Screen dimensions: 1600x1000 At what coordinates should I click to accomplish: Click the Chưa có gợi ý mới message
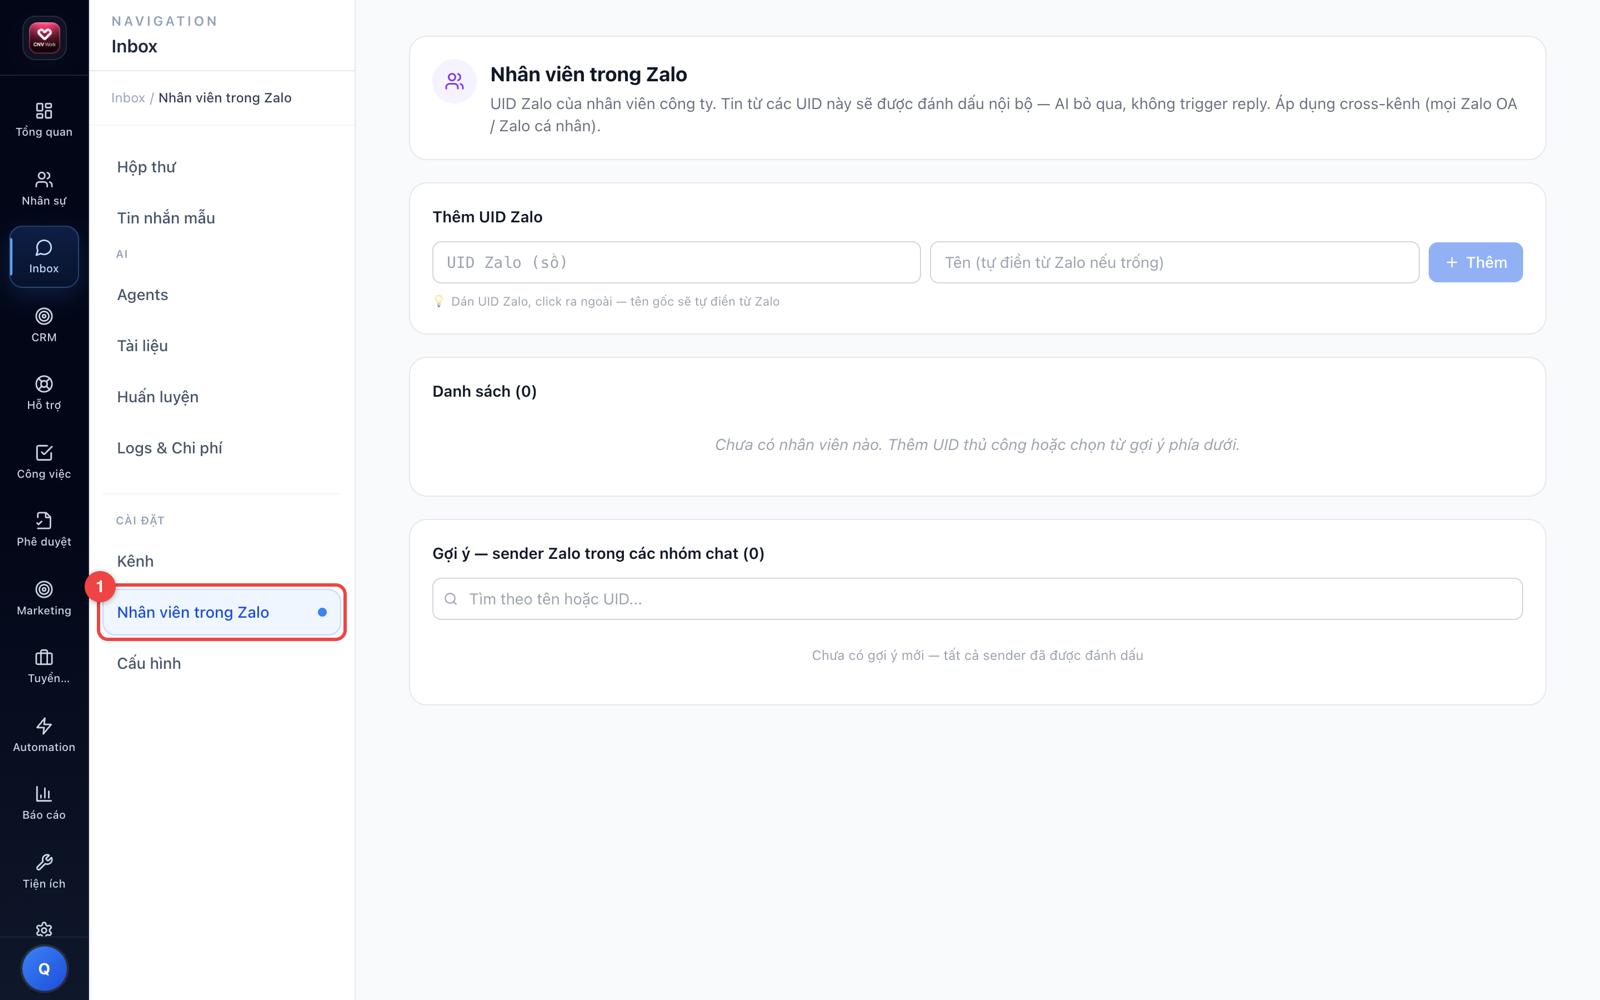point(977,655)
